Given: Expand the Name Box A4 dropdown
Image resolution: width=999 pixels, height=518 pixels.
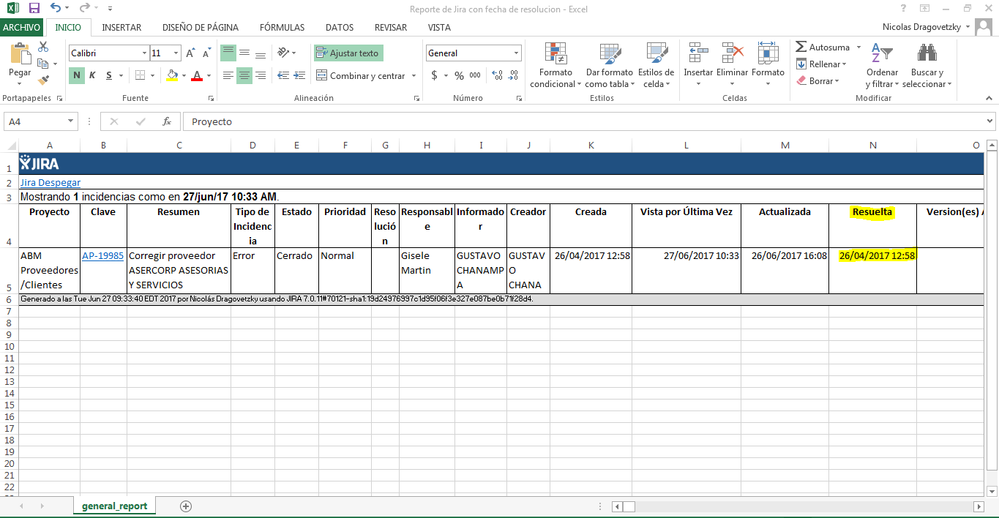Looking at the screenshot, I should (70, 121).
